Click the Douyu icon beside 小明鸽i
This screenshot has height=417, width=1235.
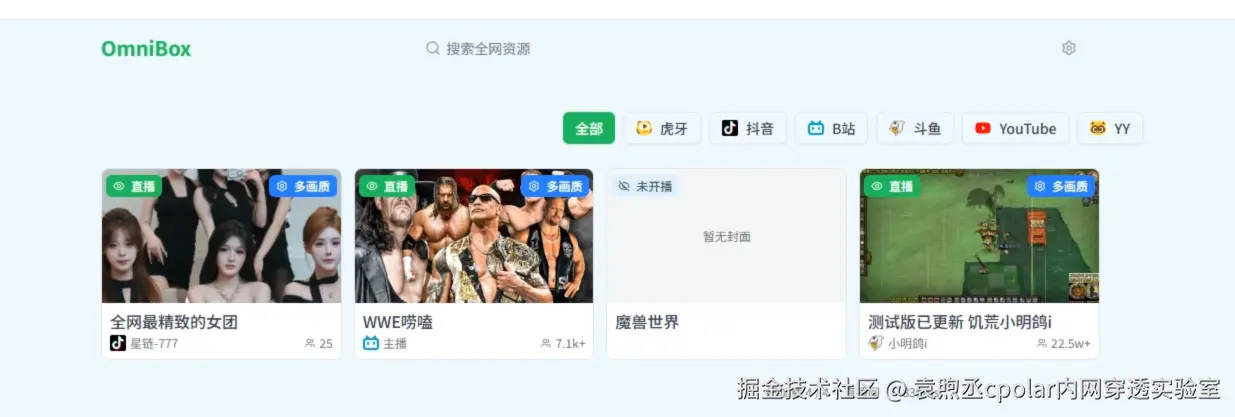tap(876, 343)
